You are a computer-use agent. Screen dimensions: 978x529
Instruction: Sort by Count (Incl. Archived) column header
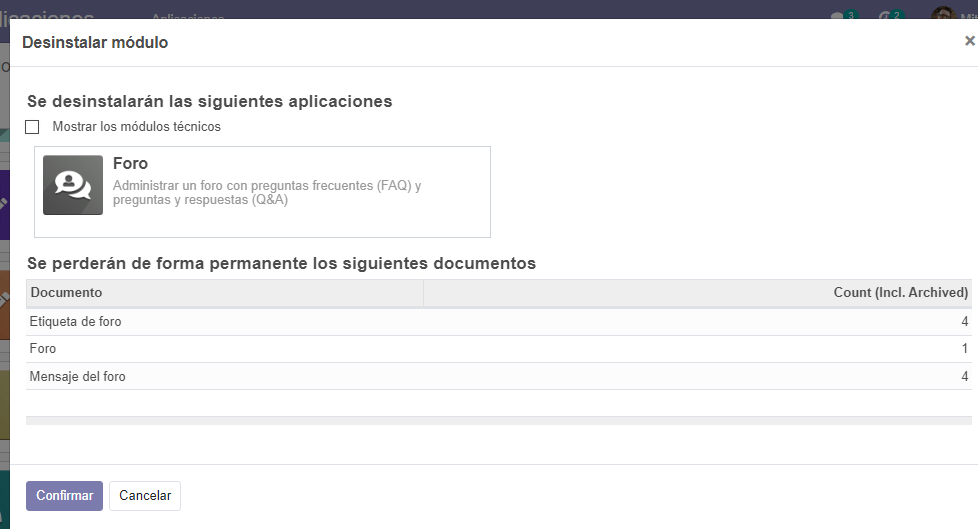(900, 292)
